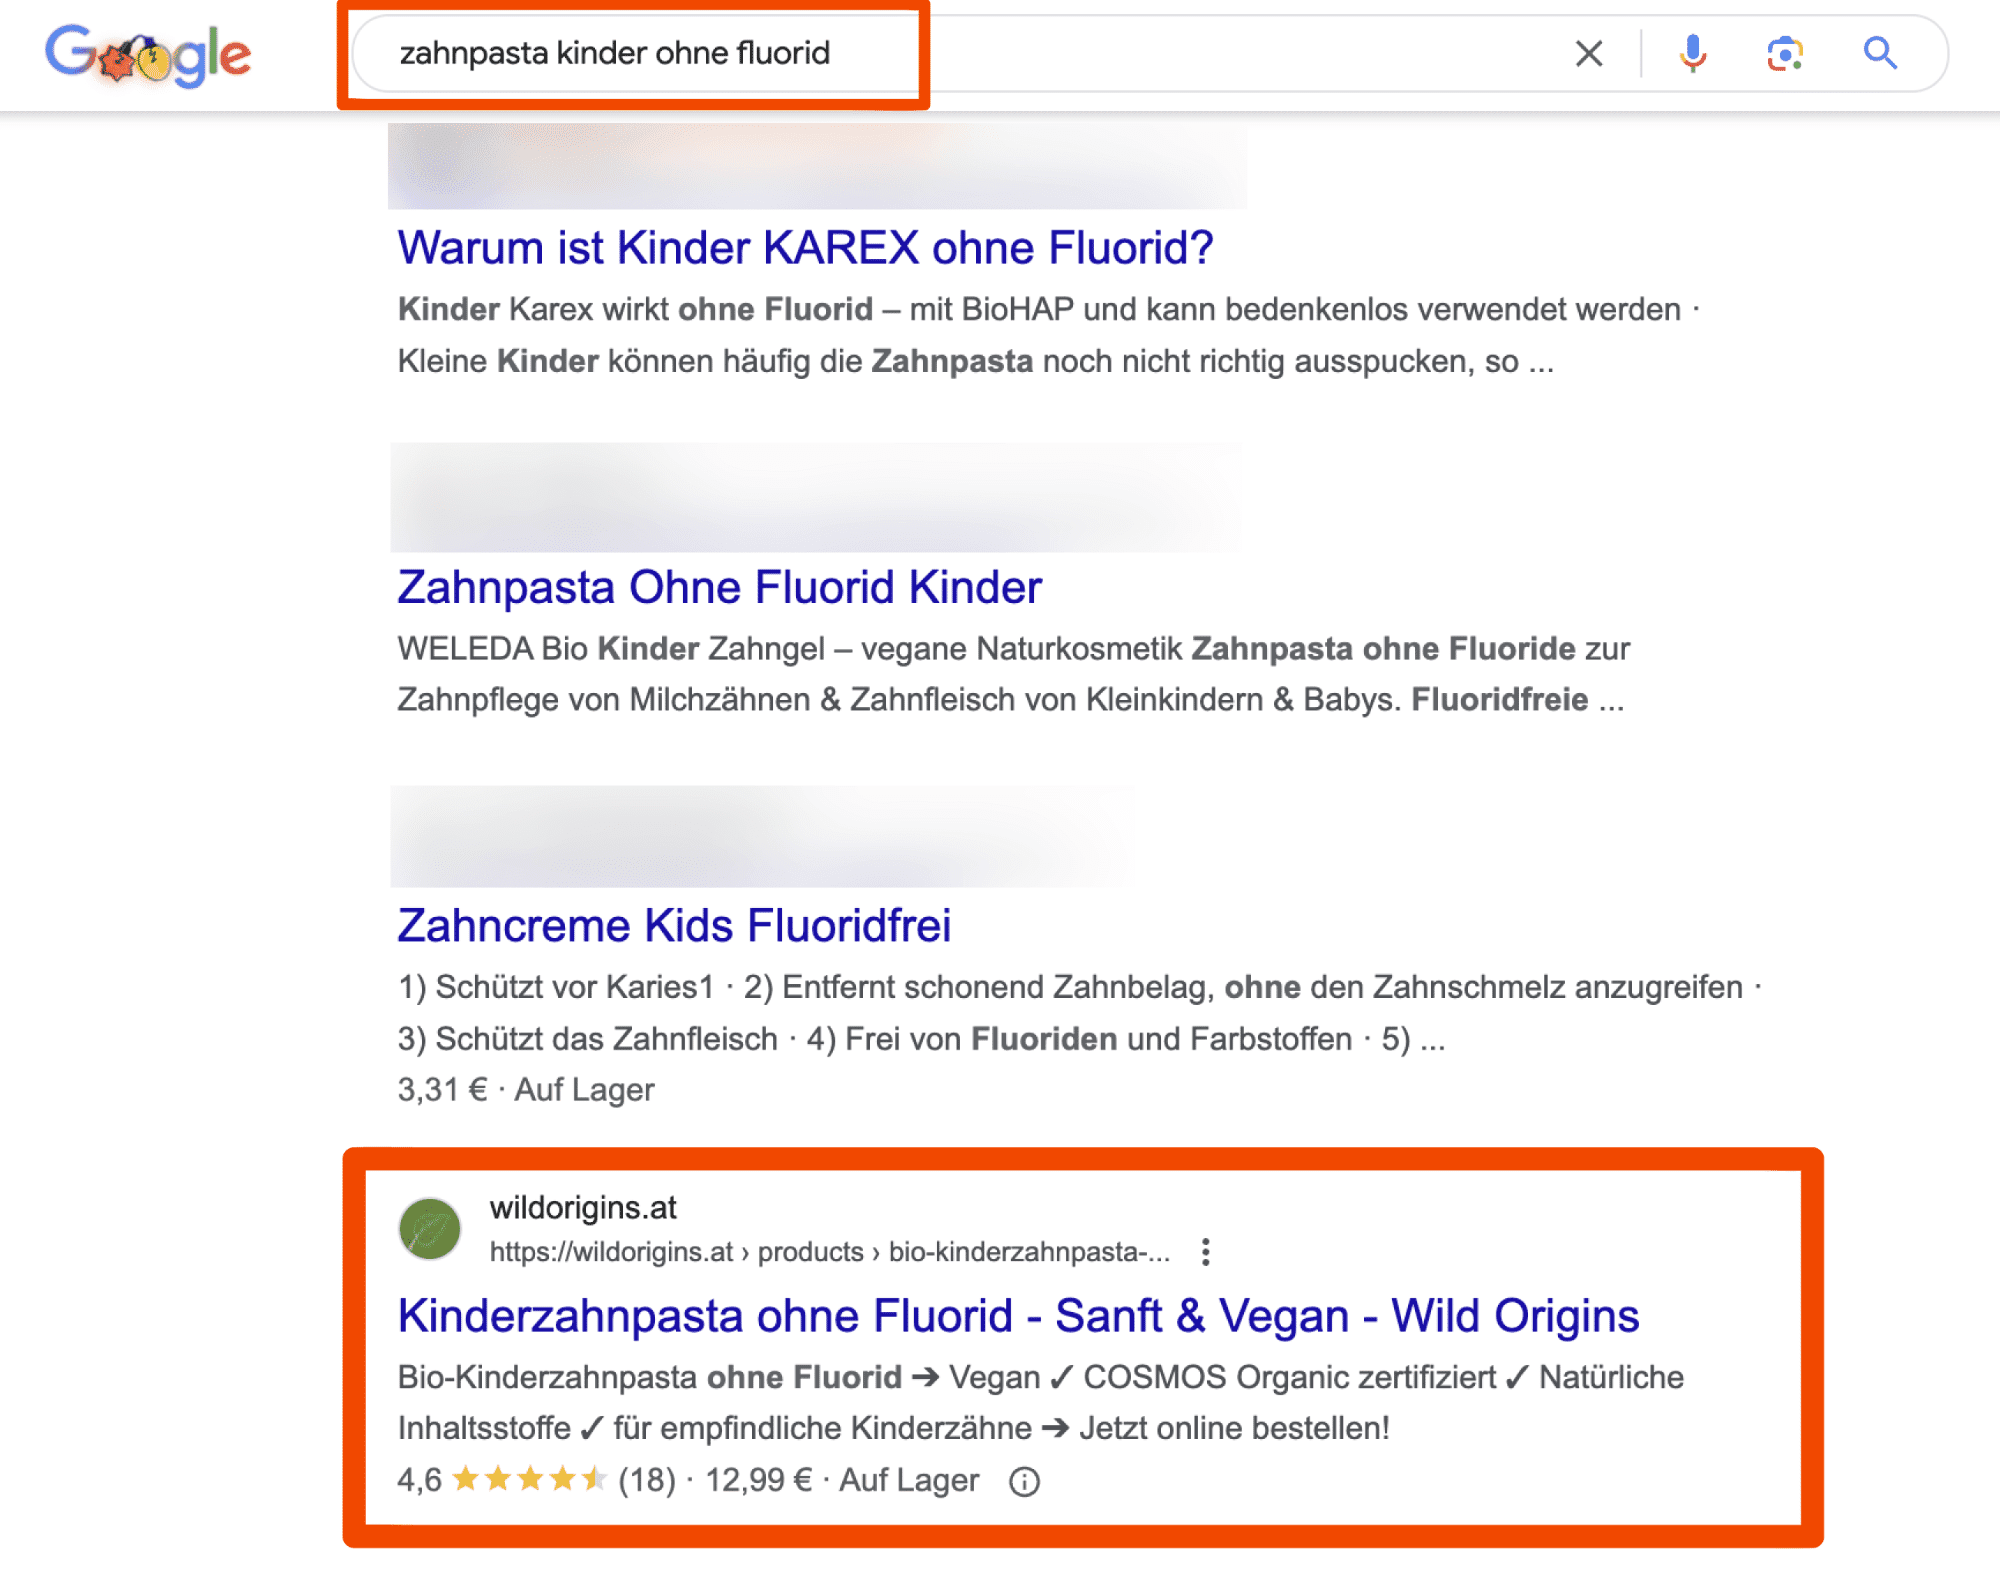The width and height of the screenshot is (2000, 1571).
Task: Open Google Lens image search
Action: click(x=1785, y=53)
